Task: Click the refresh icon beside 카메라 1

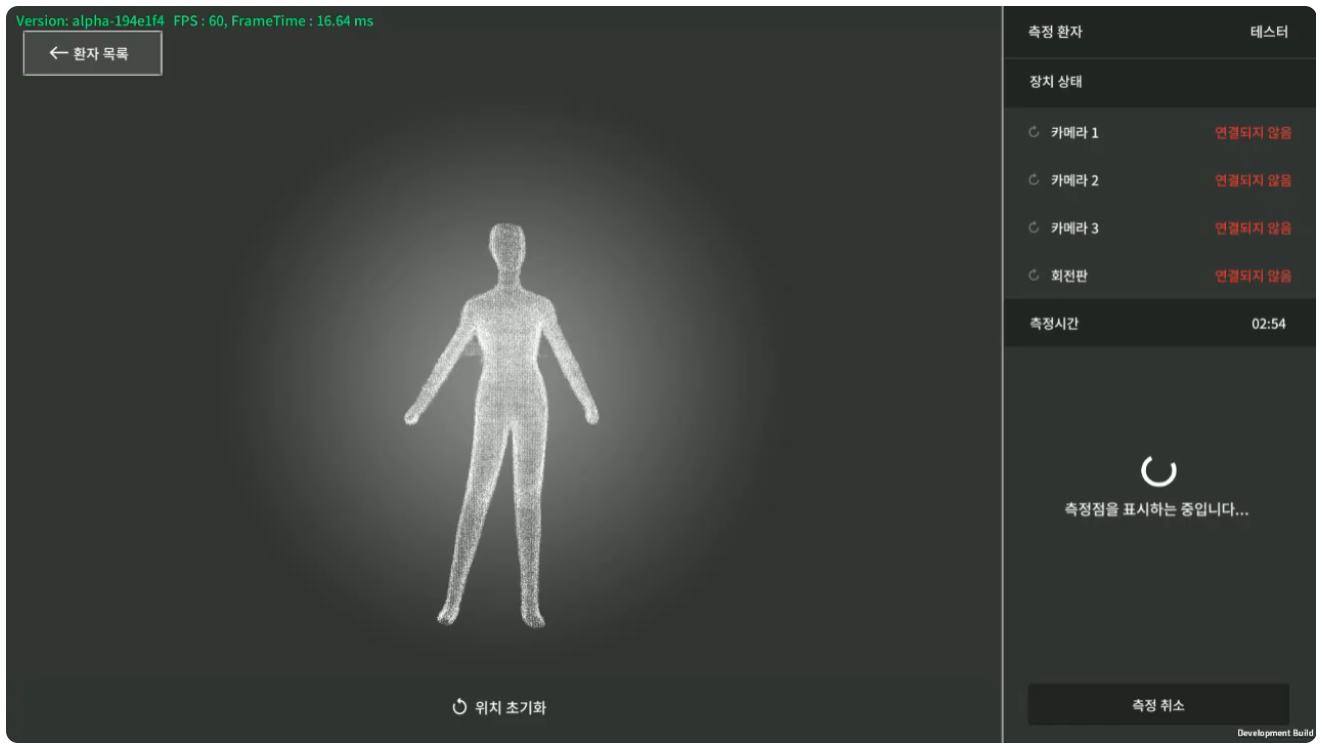Action: 1034,133
